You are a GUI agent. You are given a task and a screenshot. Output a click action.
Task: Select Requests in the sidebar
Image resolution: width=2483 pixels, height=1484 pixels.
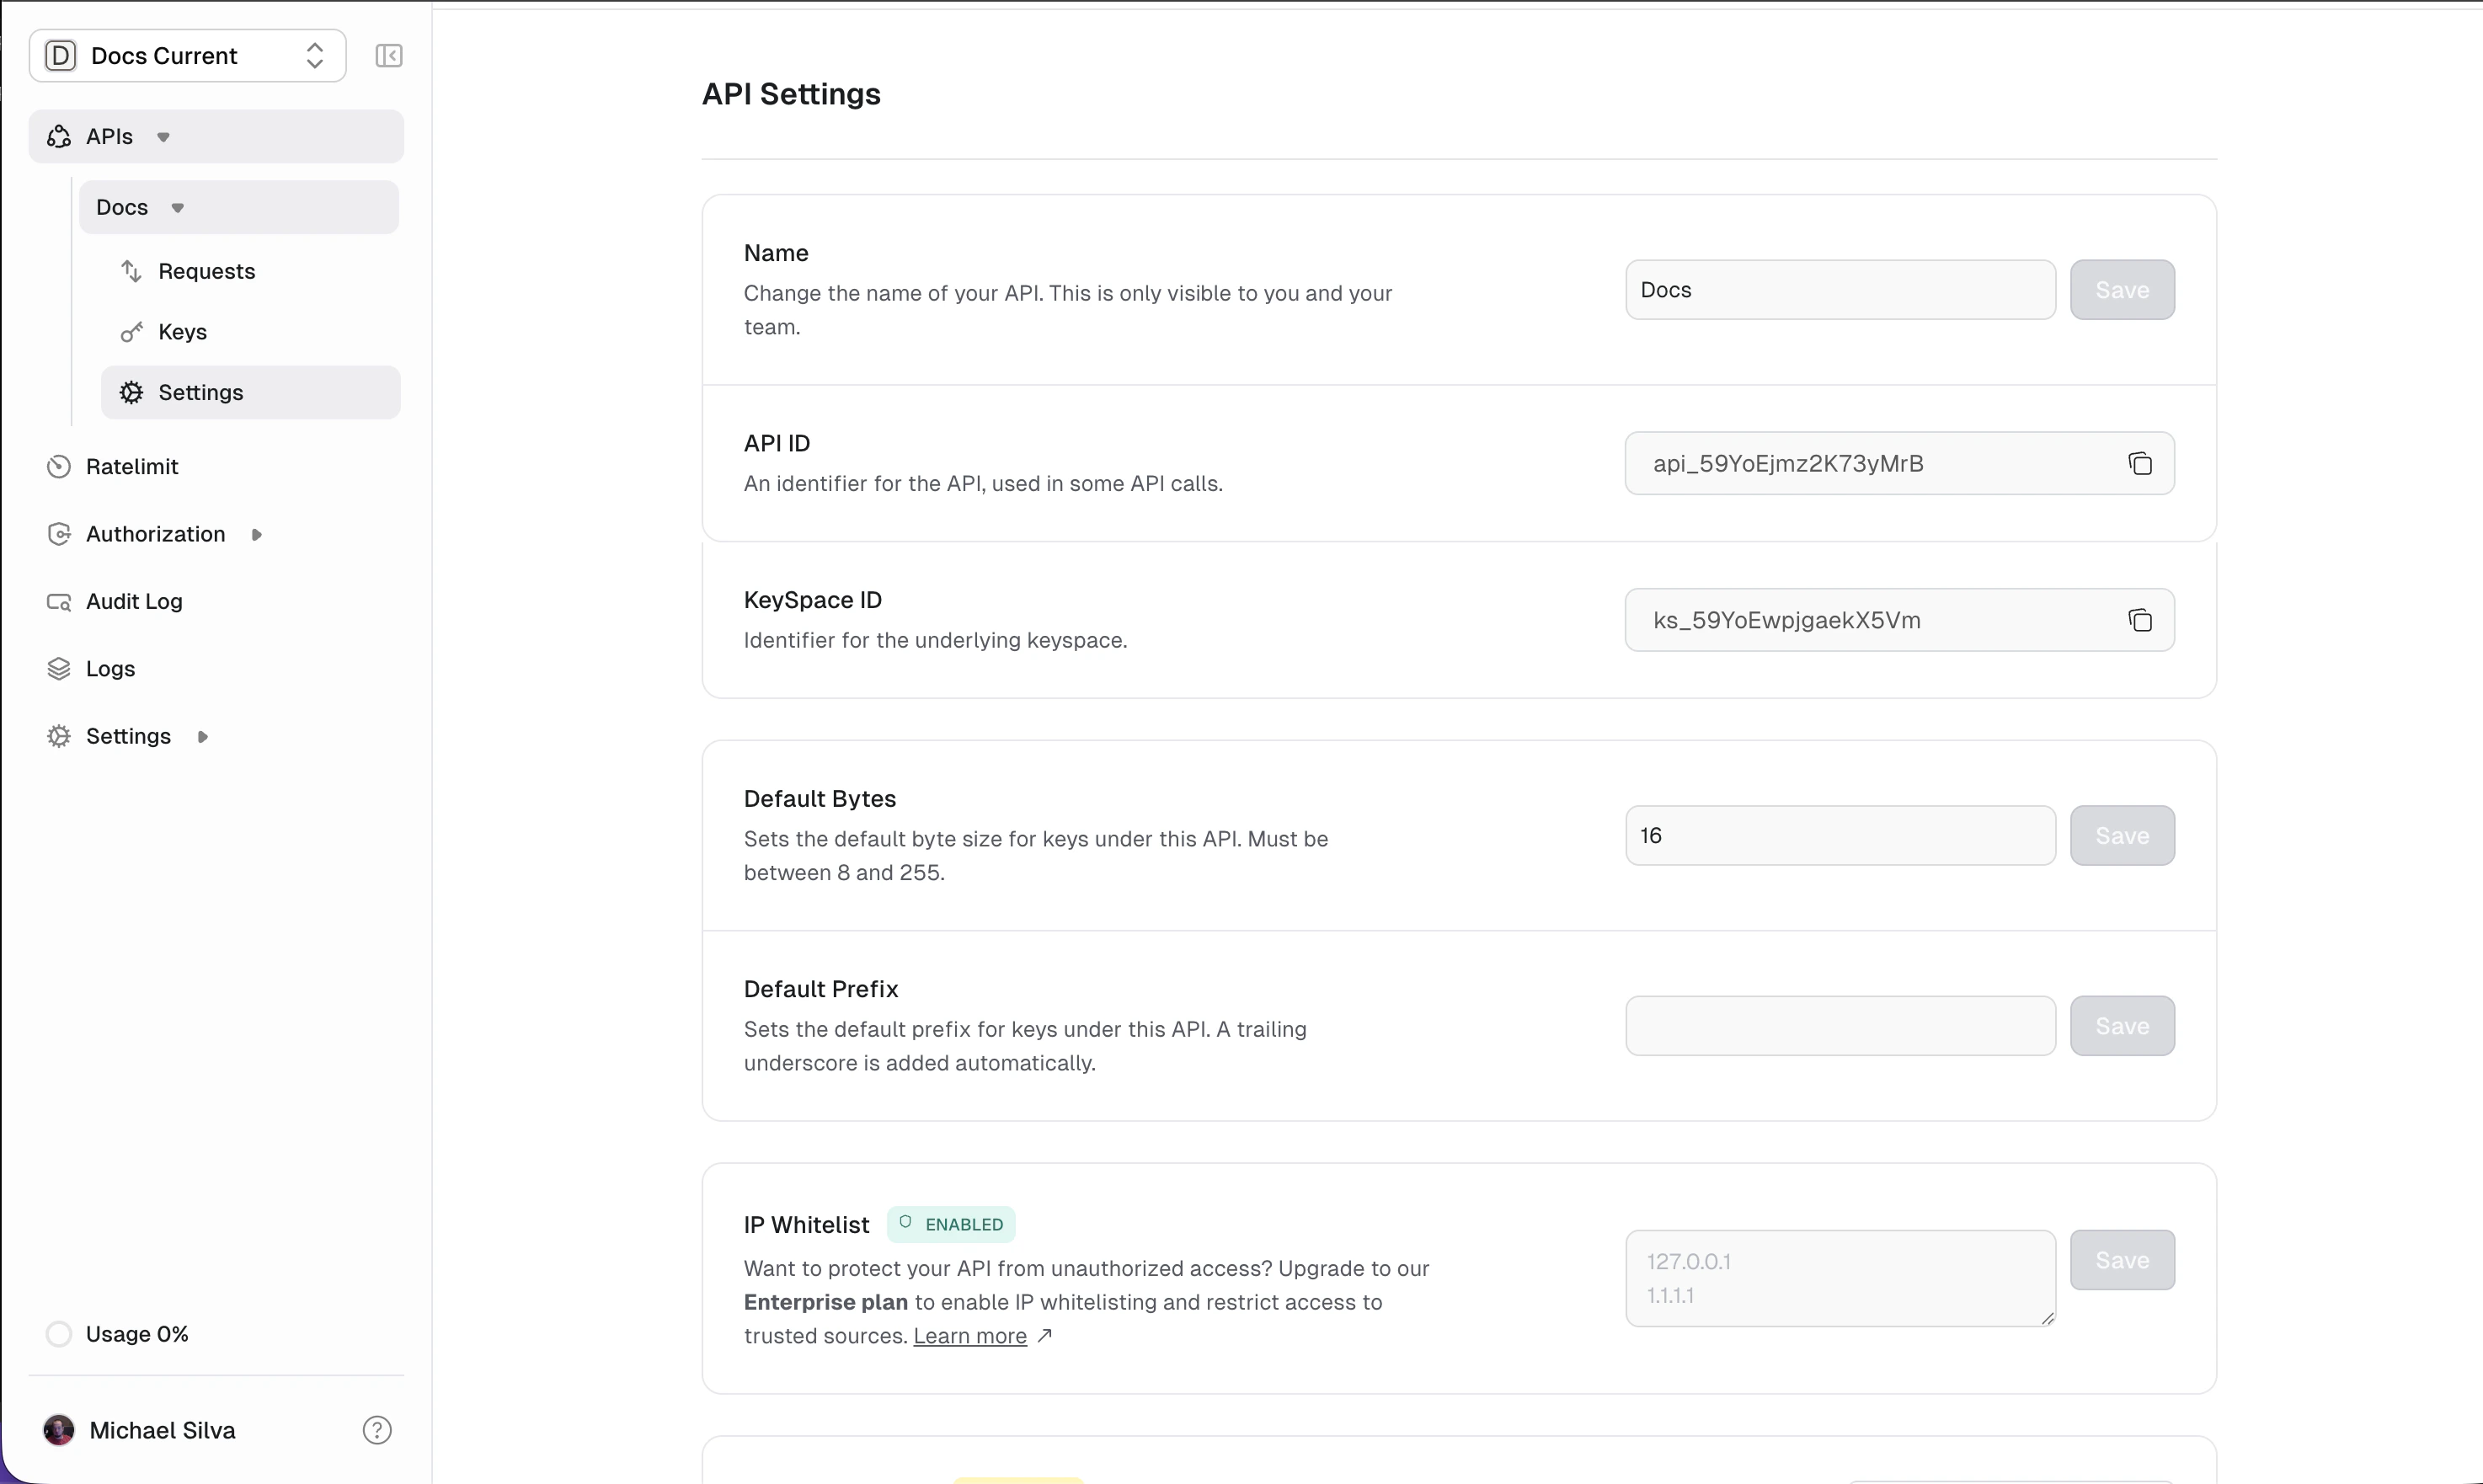click(205, 271)
